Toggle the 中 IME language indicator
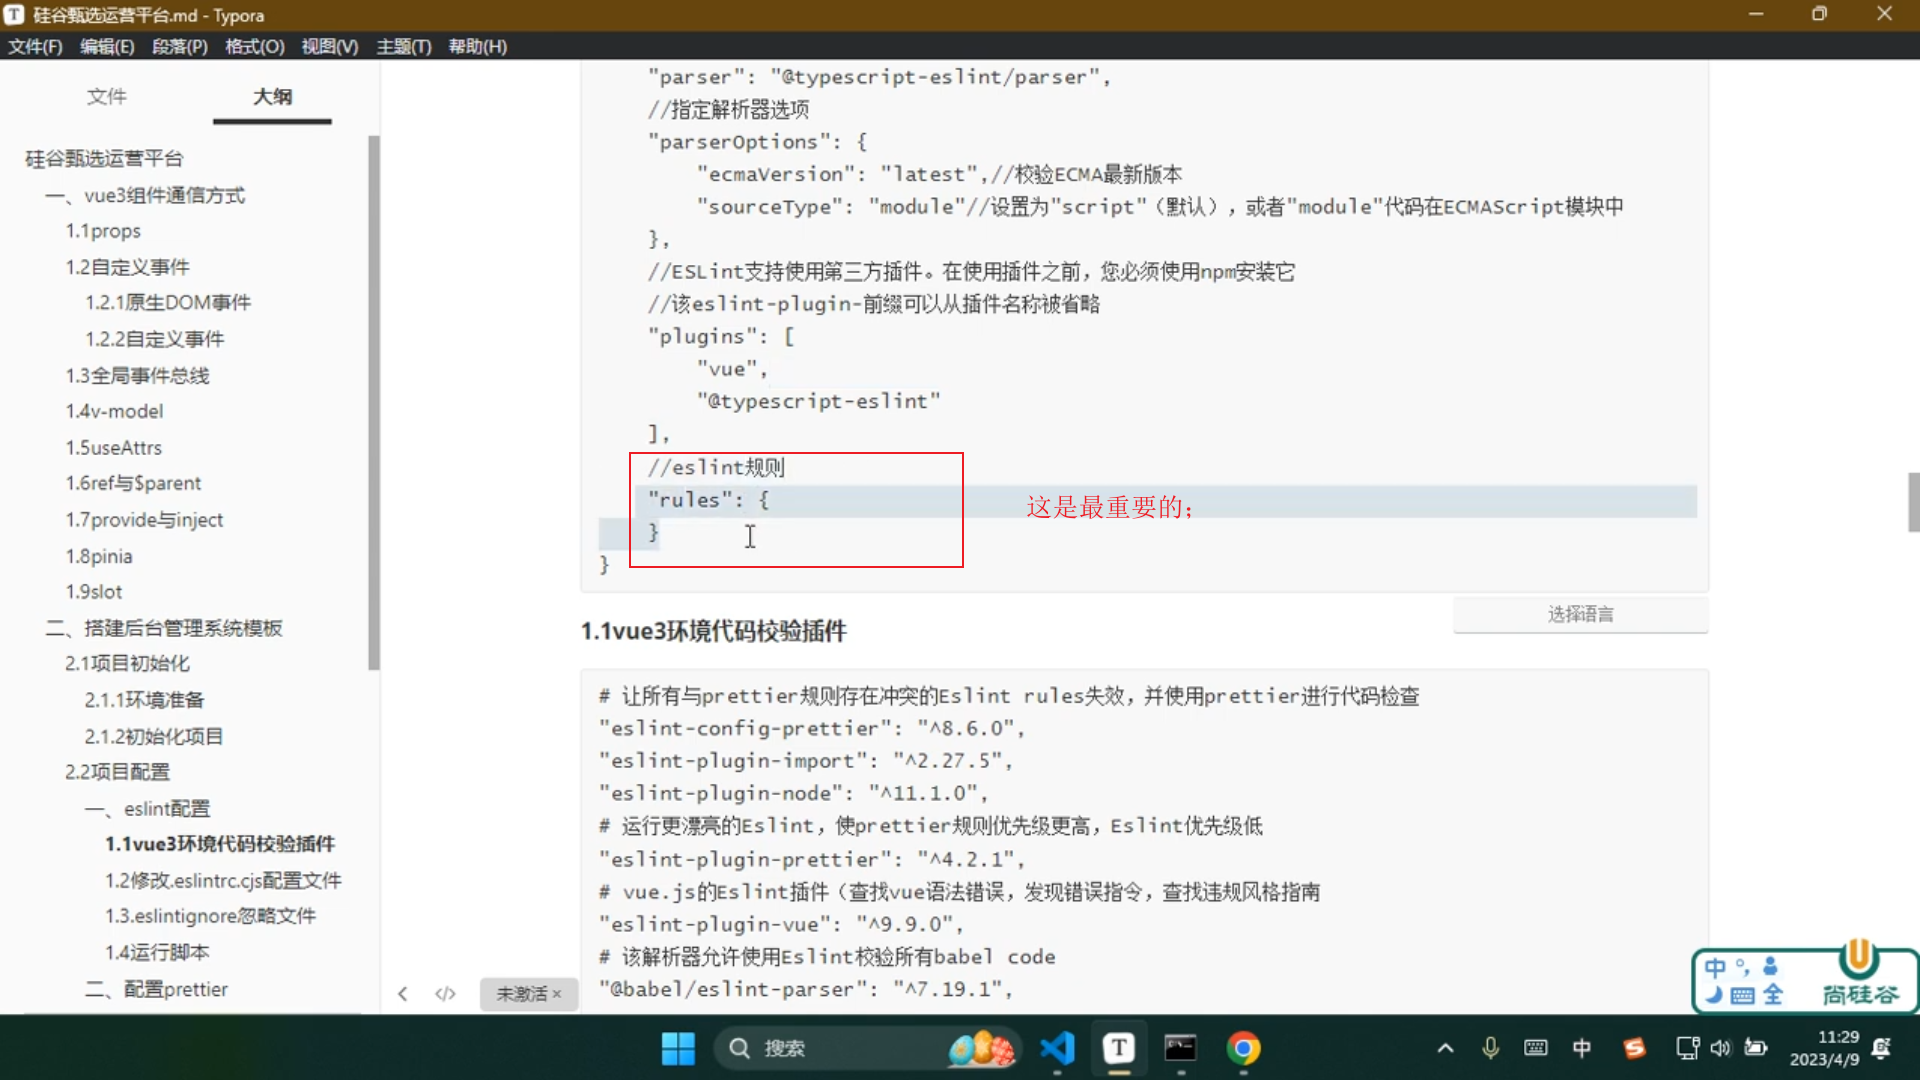 pos(1582,1048)
